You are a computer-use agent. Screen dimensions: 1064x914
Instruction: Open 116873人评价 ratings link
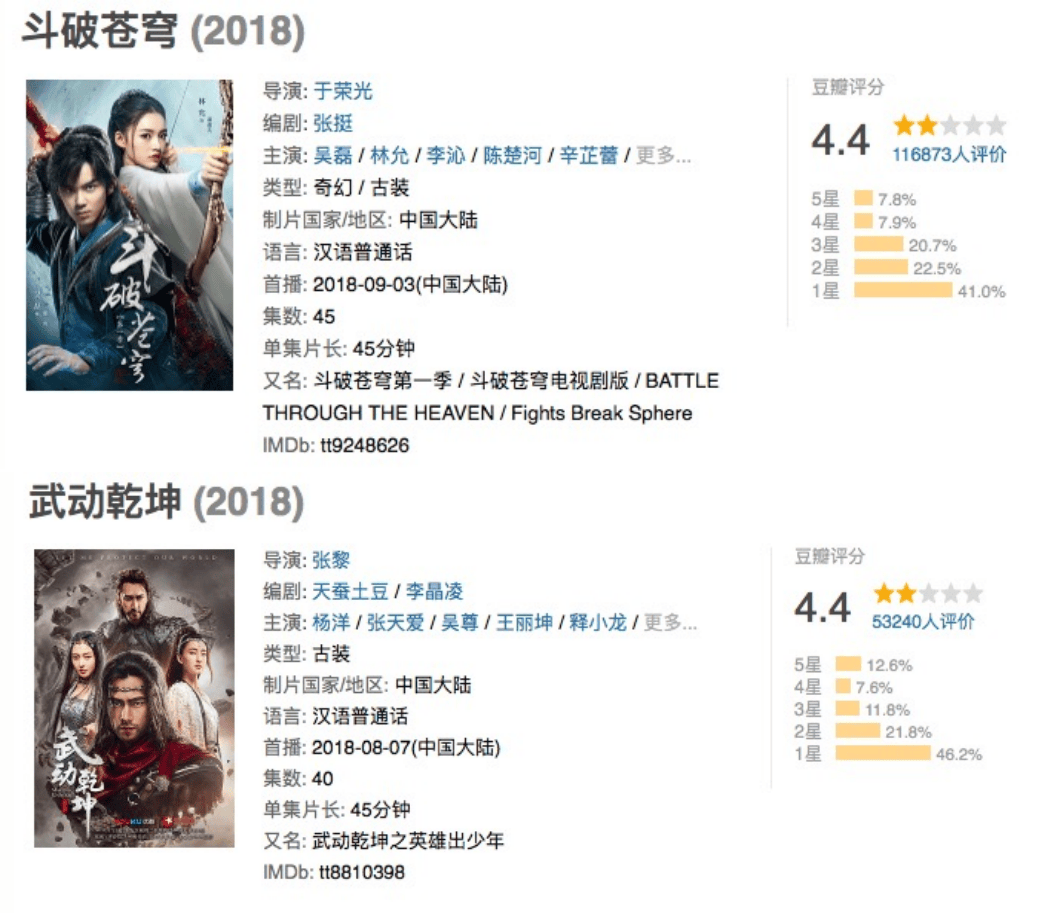pos(949,154)
